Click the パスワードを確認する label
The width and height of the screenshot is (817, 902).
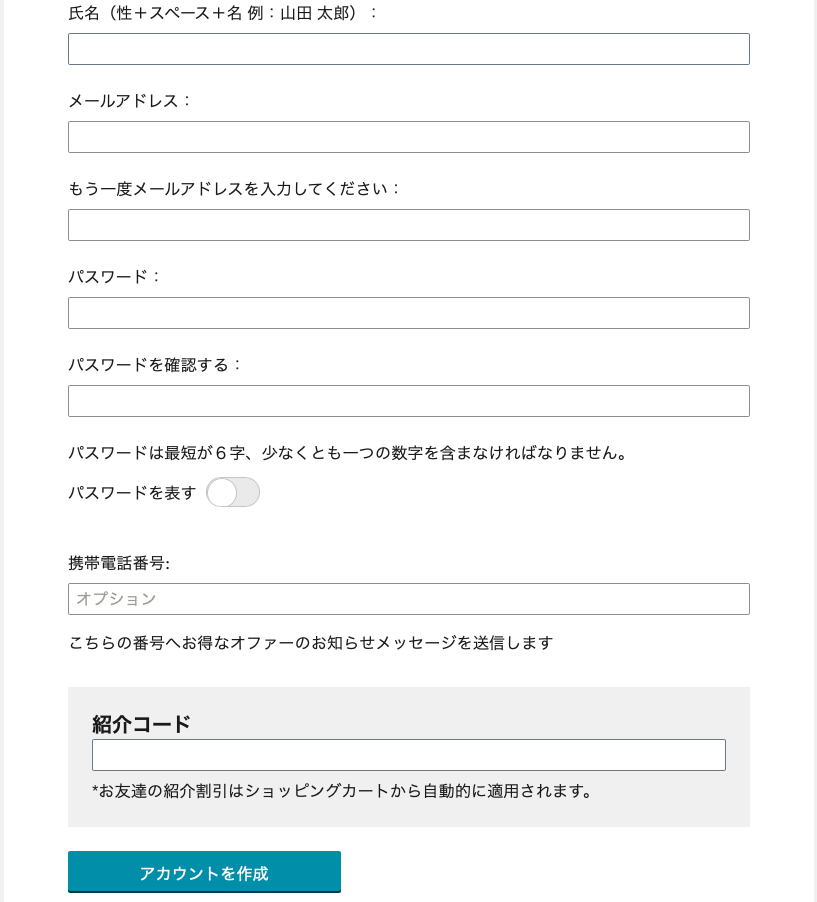click(156, 365)
